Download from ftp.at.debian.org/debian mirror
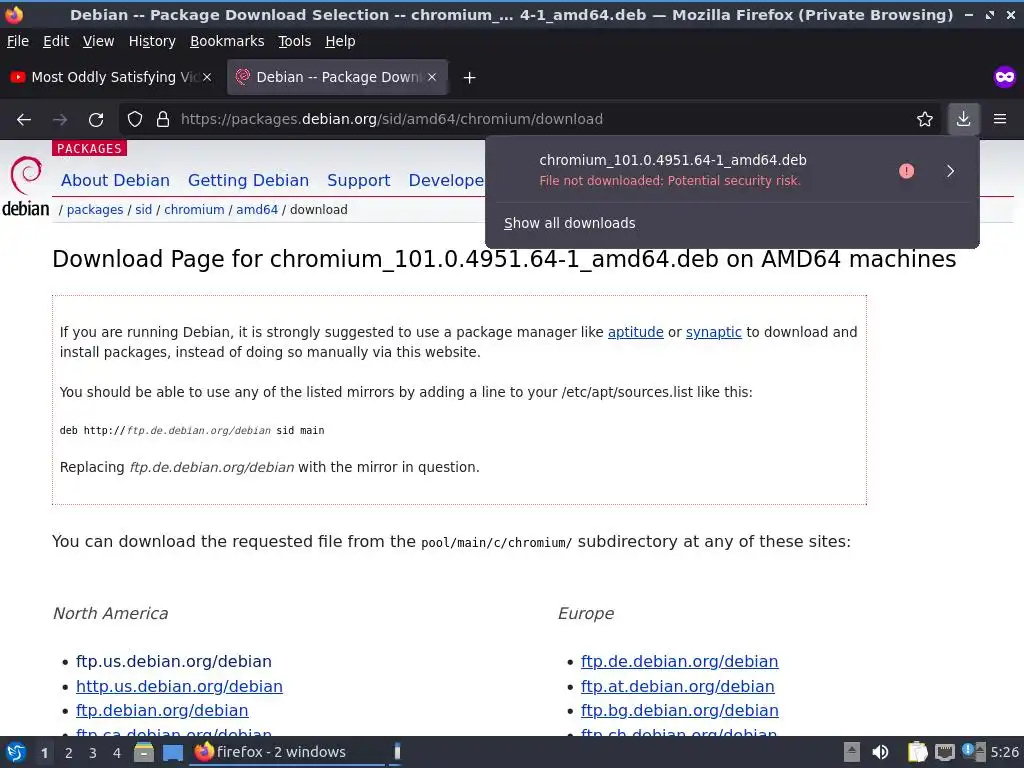This screenshot has width=1024, height=768. [677, 686]
